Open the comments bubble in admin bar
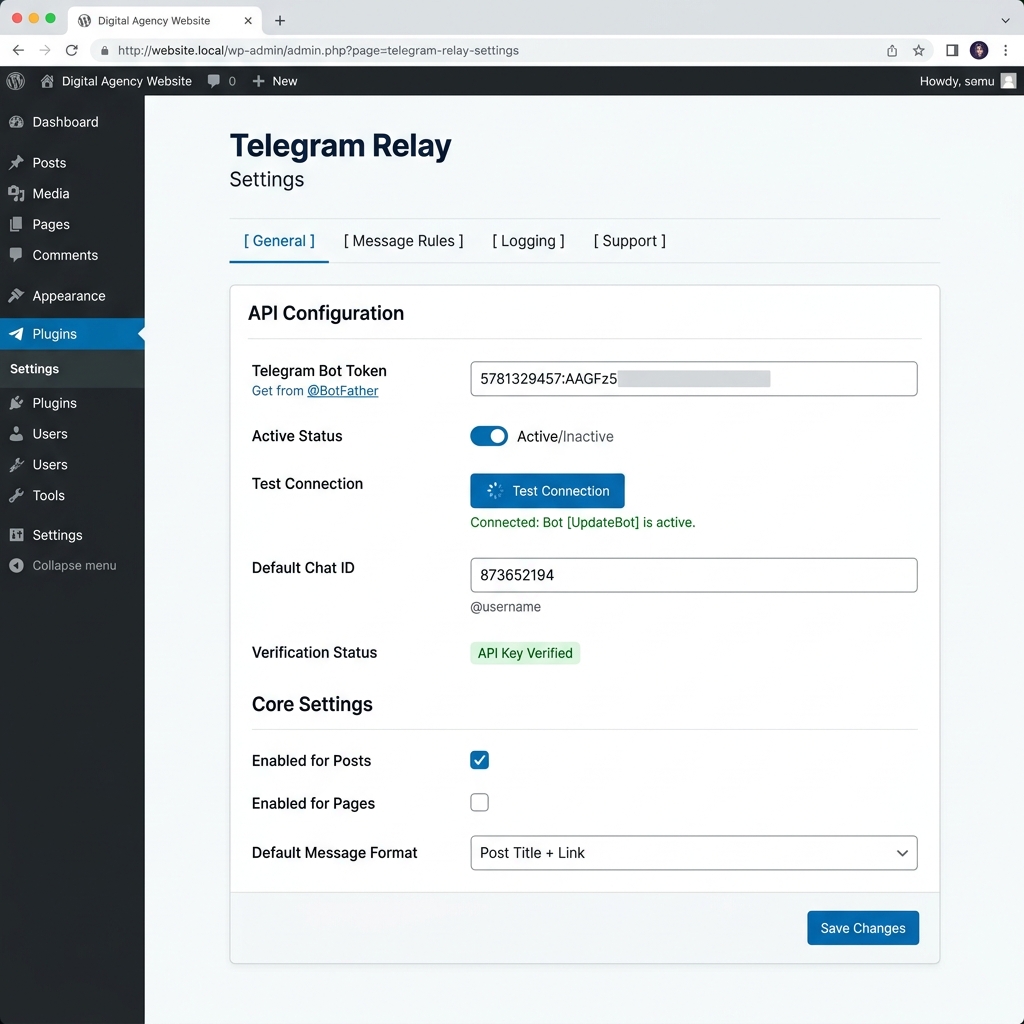Viewport: 1024px width, 1024px height. pyautogui.click(x=214, y=81)
